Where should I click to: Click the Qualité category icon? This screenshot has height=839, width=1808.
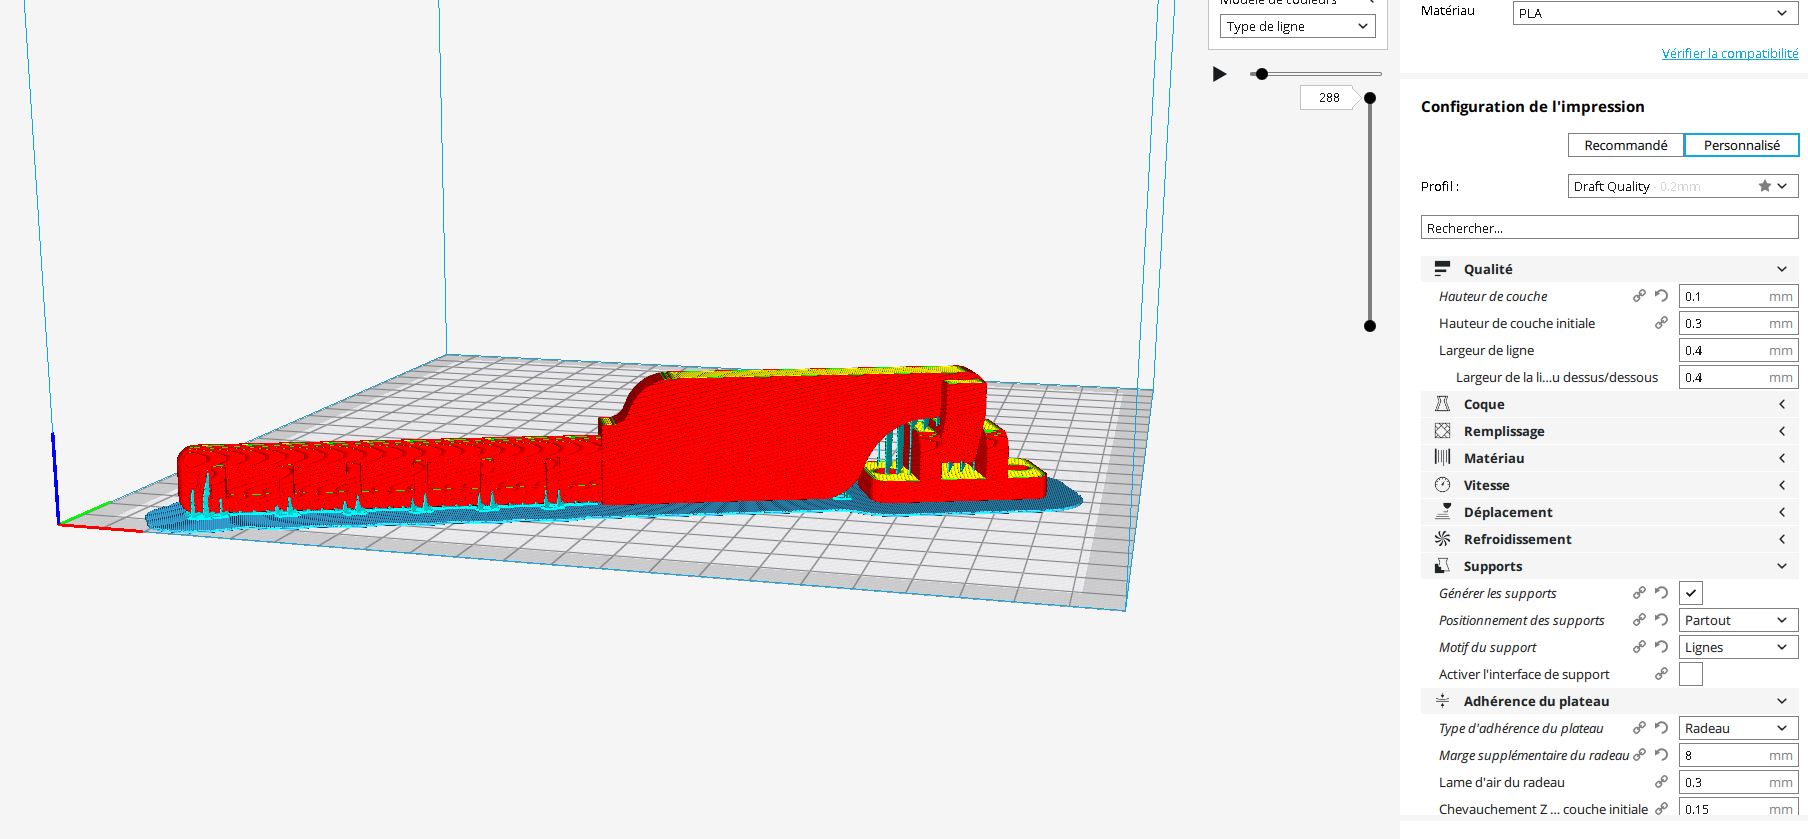[x=1442, y=269]
